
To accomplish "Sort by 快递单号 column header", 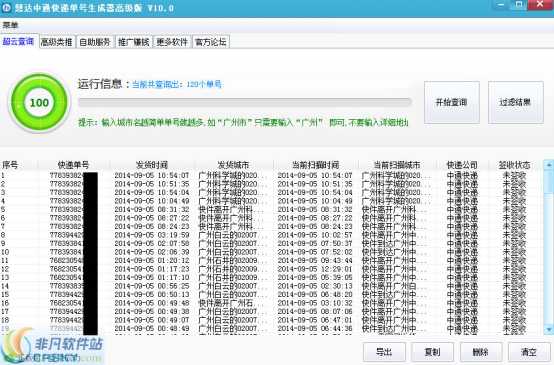I will tap(73, 165).
